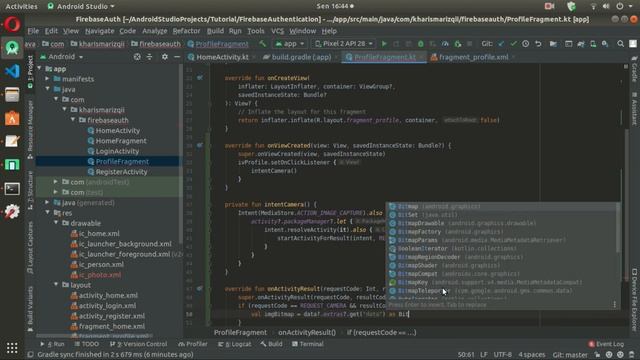
Task: Open the SDK Manager icon
Action: coord(605,44)
